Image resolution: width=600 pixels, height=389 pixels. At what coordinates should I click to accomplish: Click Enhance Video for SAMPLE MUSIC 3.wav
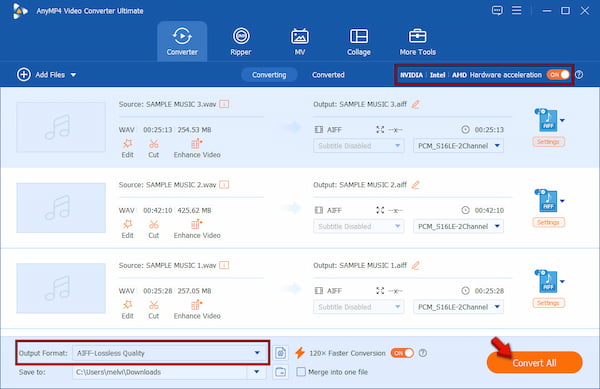(197, 149)
